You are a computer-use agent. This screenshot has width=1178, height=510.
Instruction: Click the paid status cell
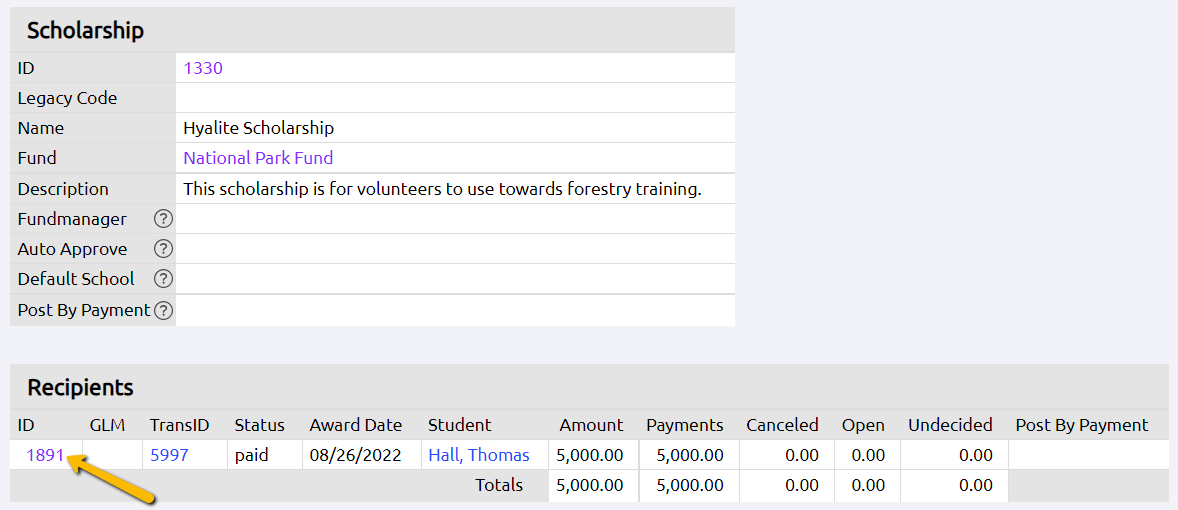[x=253, y=455]
